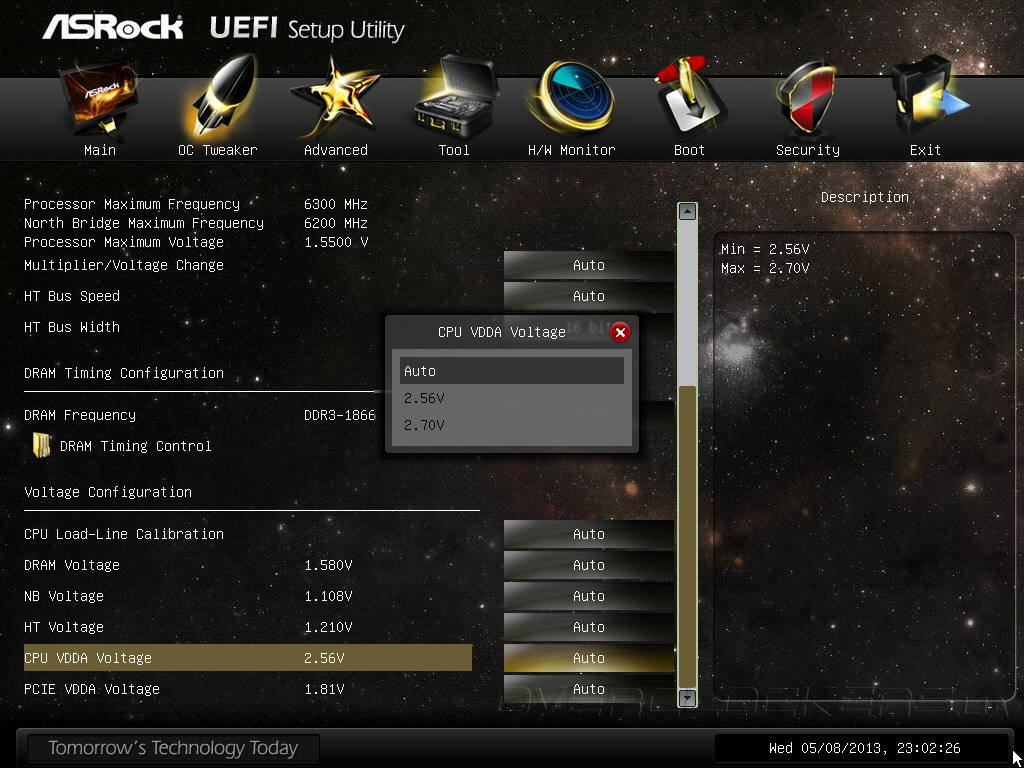Select the CPU Load-Line Calibration label

coord(124,534)
